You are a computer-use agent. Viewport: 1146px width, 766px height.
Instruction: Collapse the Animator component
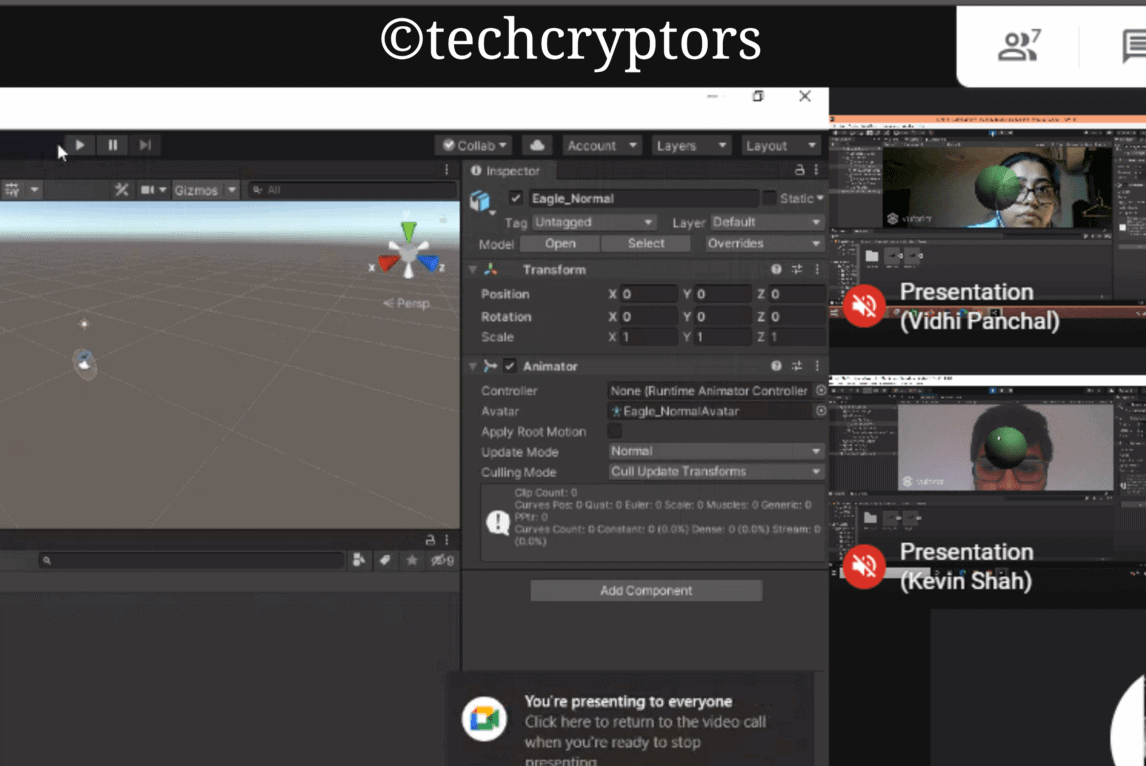pyautogui.click(x=473, y=366)
